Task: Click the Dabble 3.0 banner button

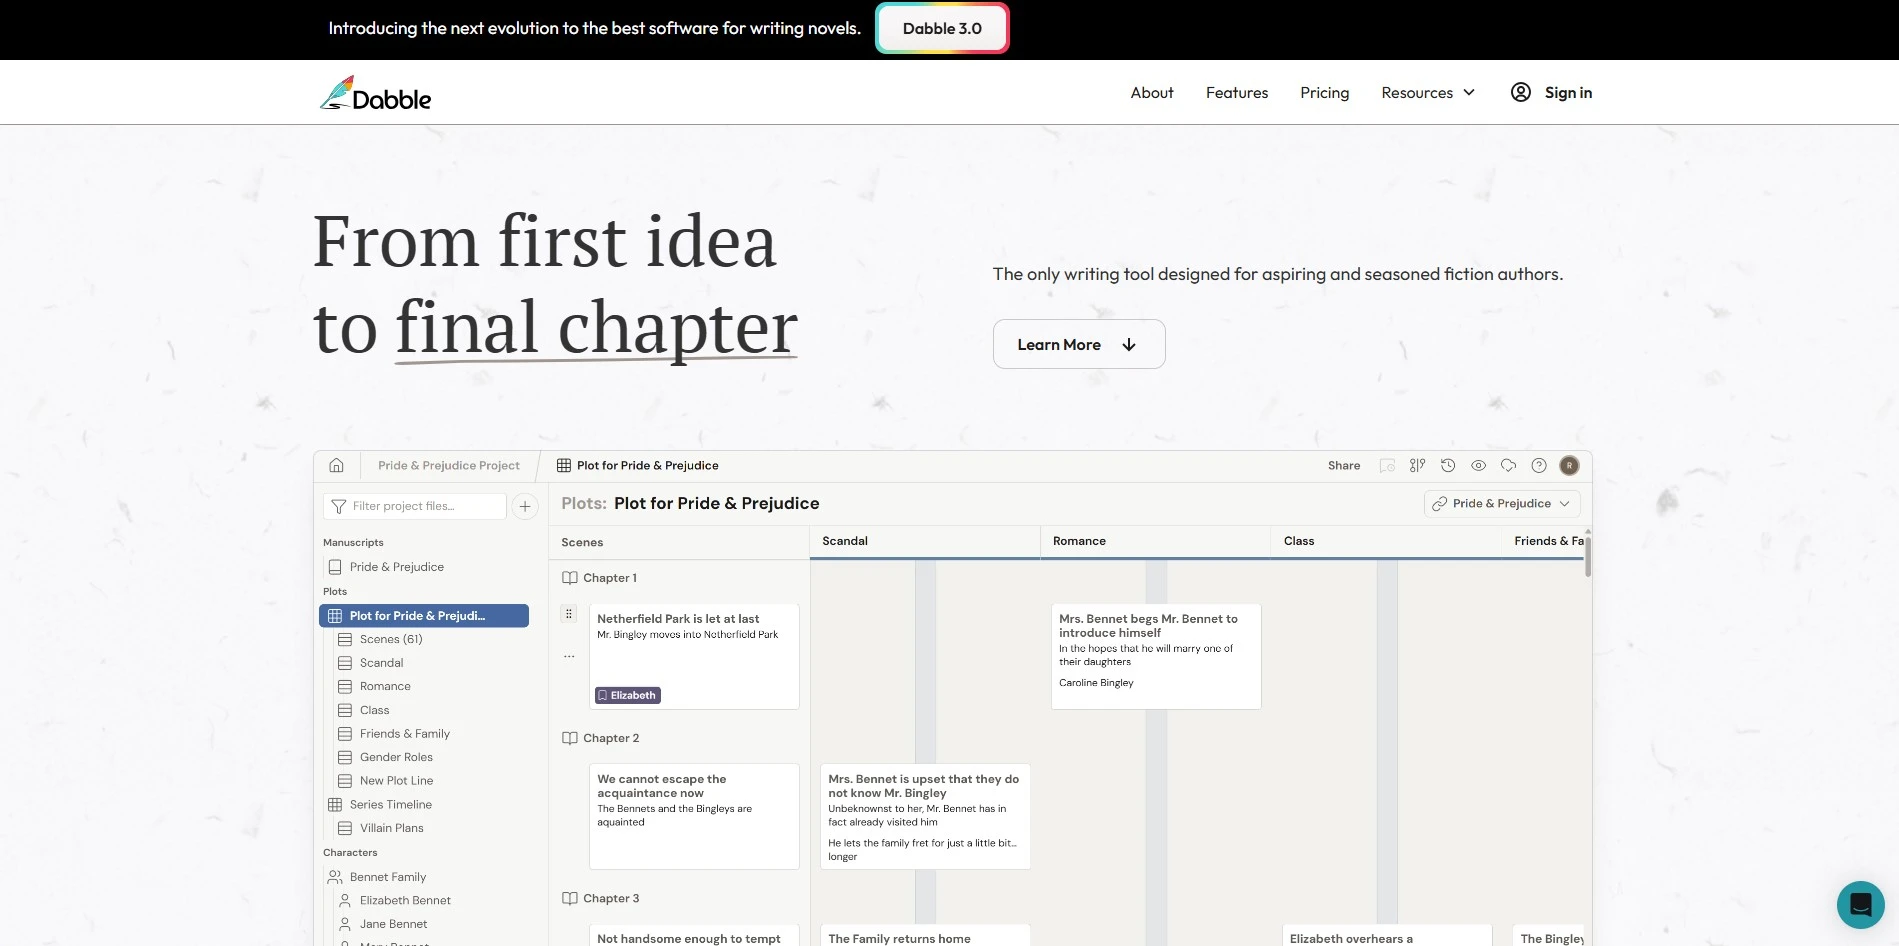Action: (x=942, y=28)
